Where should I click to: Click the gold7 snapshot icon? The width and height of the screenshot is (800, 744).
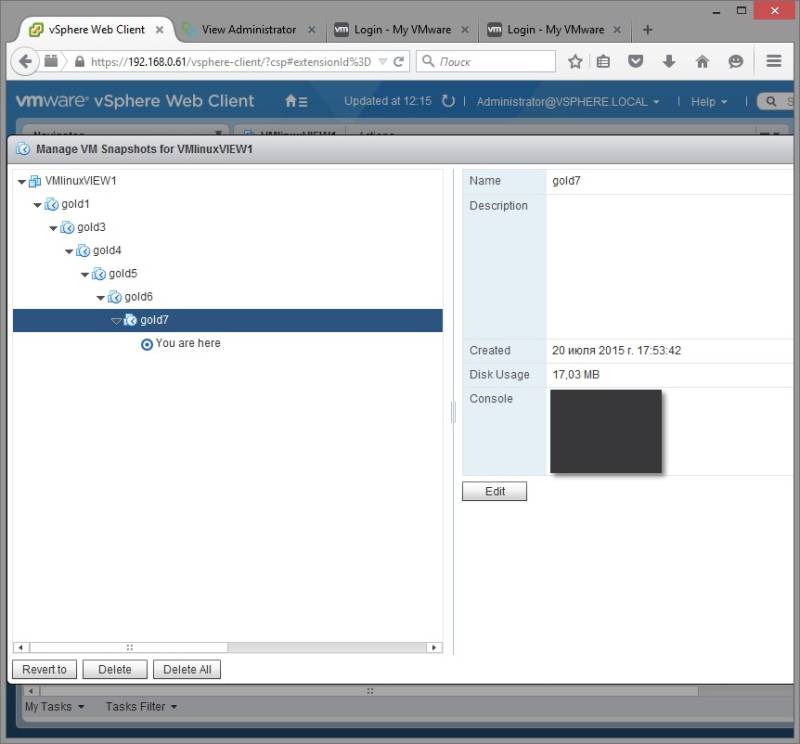(x=130, y=320)
